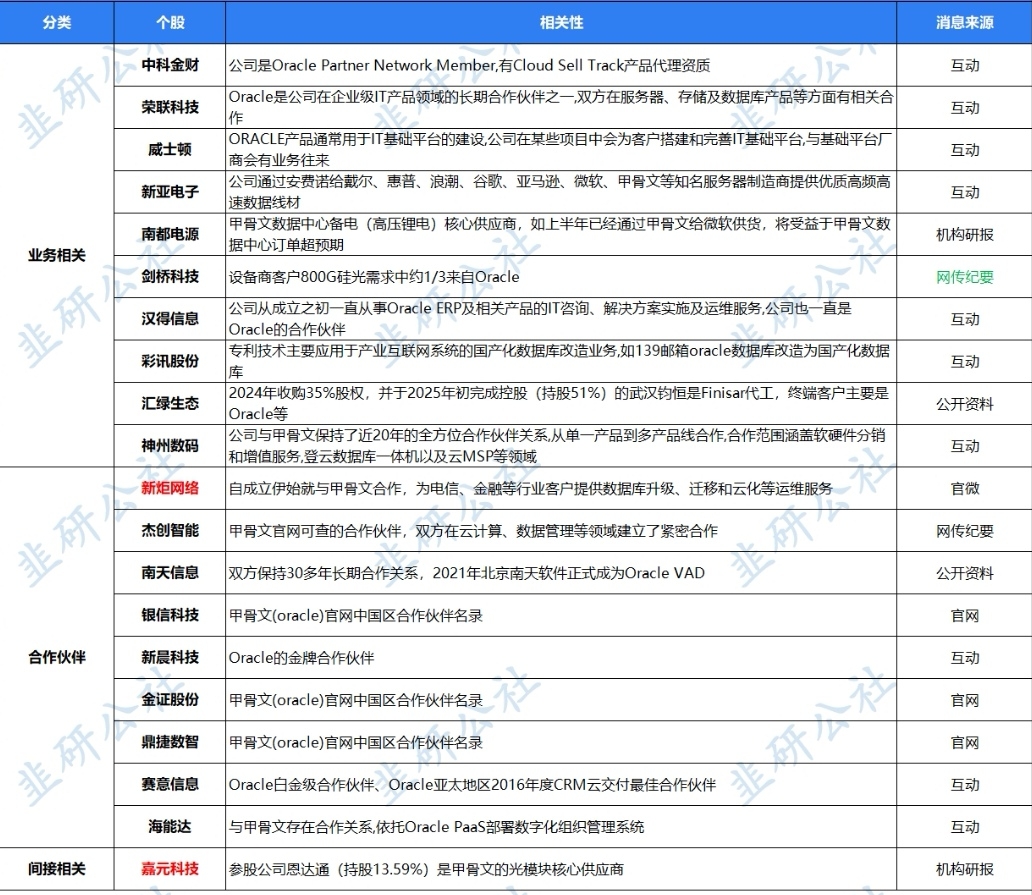The width and height of the screenshot is (1032, 895).
Task: Click 机构研报 source in 南都电源 row
Action: [964, 234]
